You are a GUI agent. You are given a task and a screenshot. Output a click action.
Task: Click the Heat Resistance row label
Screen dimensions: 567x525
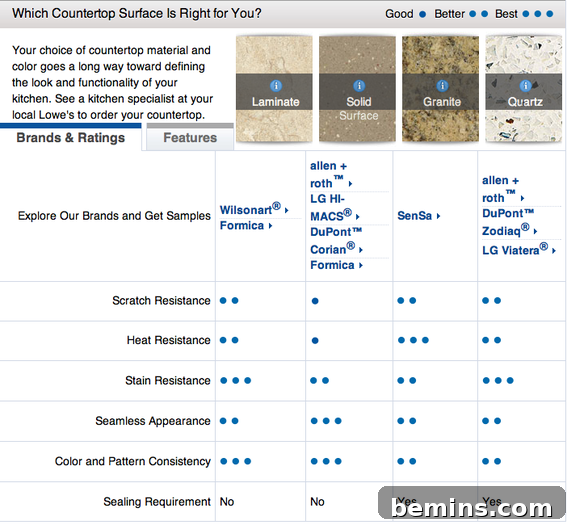(x=169, y=340)
